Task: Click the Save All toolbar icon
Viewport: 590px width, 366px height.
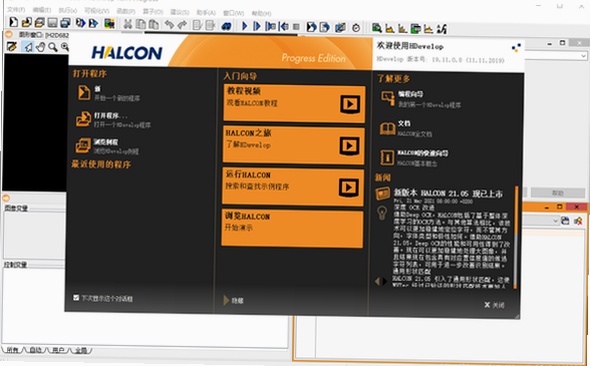Action: pyautogui.click(x=65, y=23)
